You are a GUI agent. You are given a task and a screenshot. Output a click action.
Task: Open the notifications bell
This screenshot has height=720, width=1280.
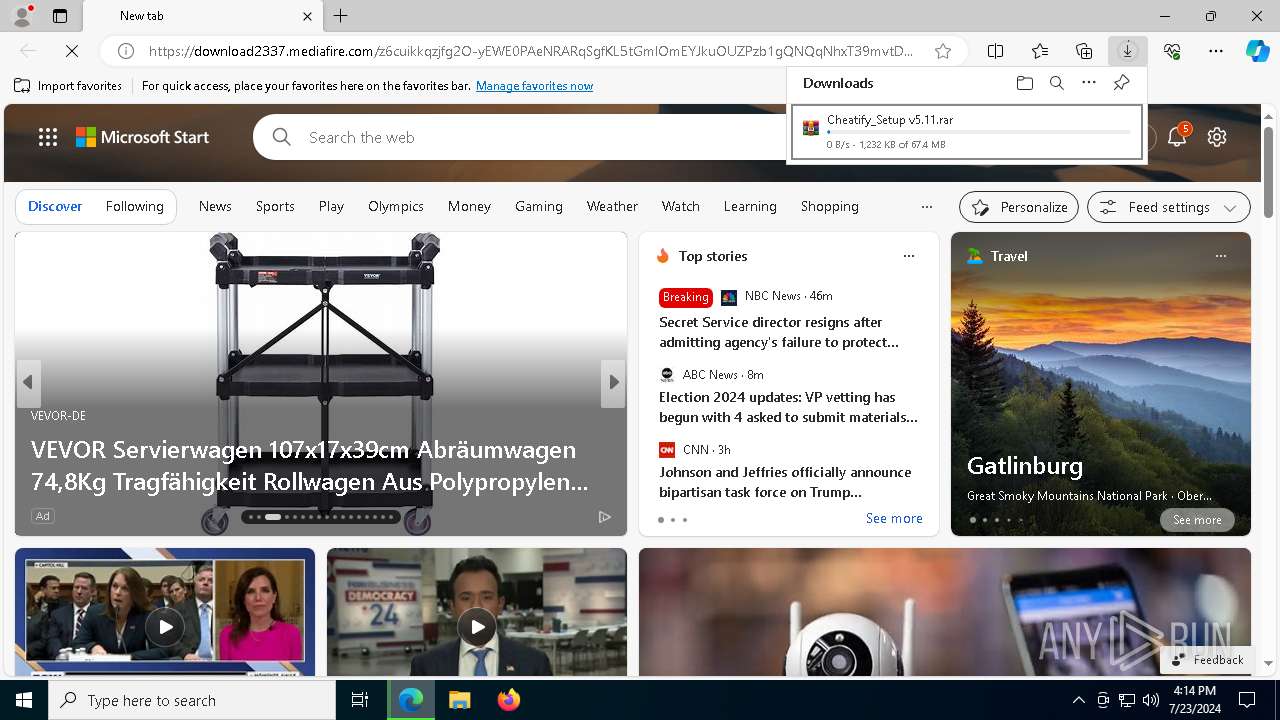1177,137
